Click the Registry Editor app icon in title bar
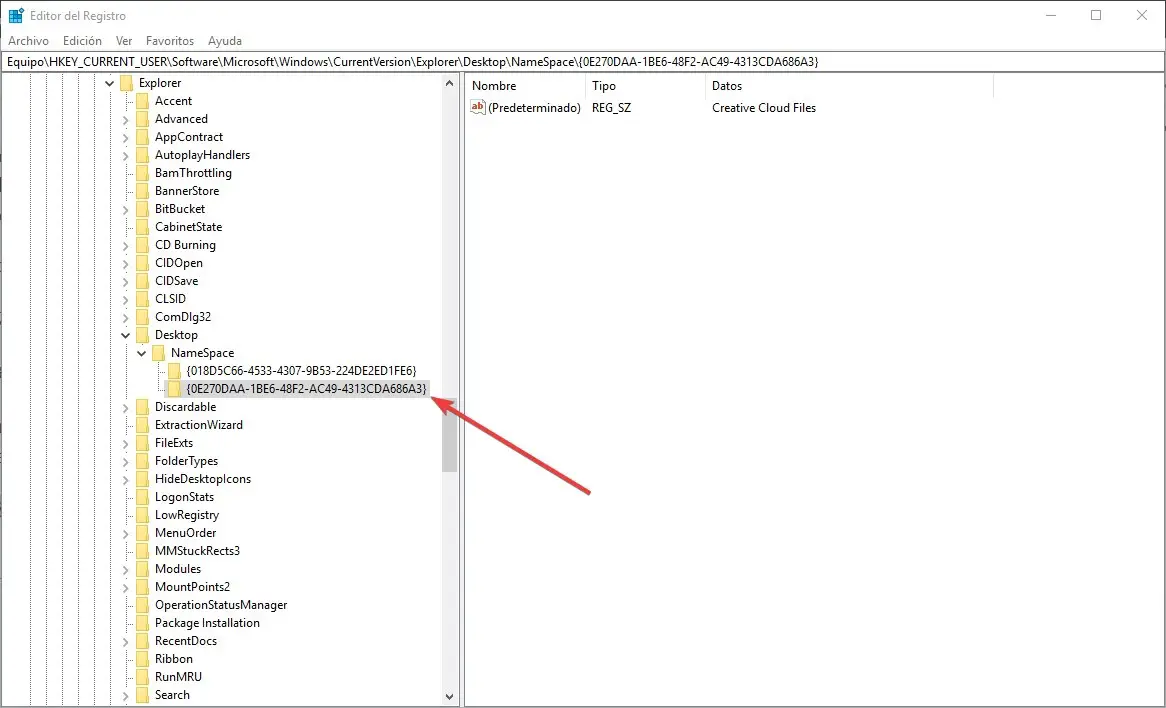This screenshot has height=708, width=1166. 16,16
